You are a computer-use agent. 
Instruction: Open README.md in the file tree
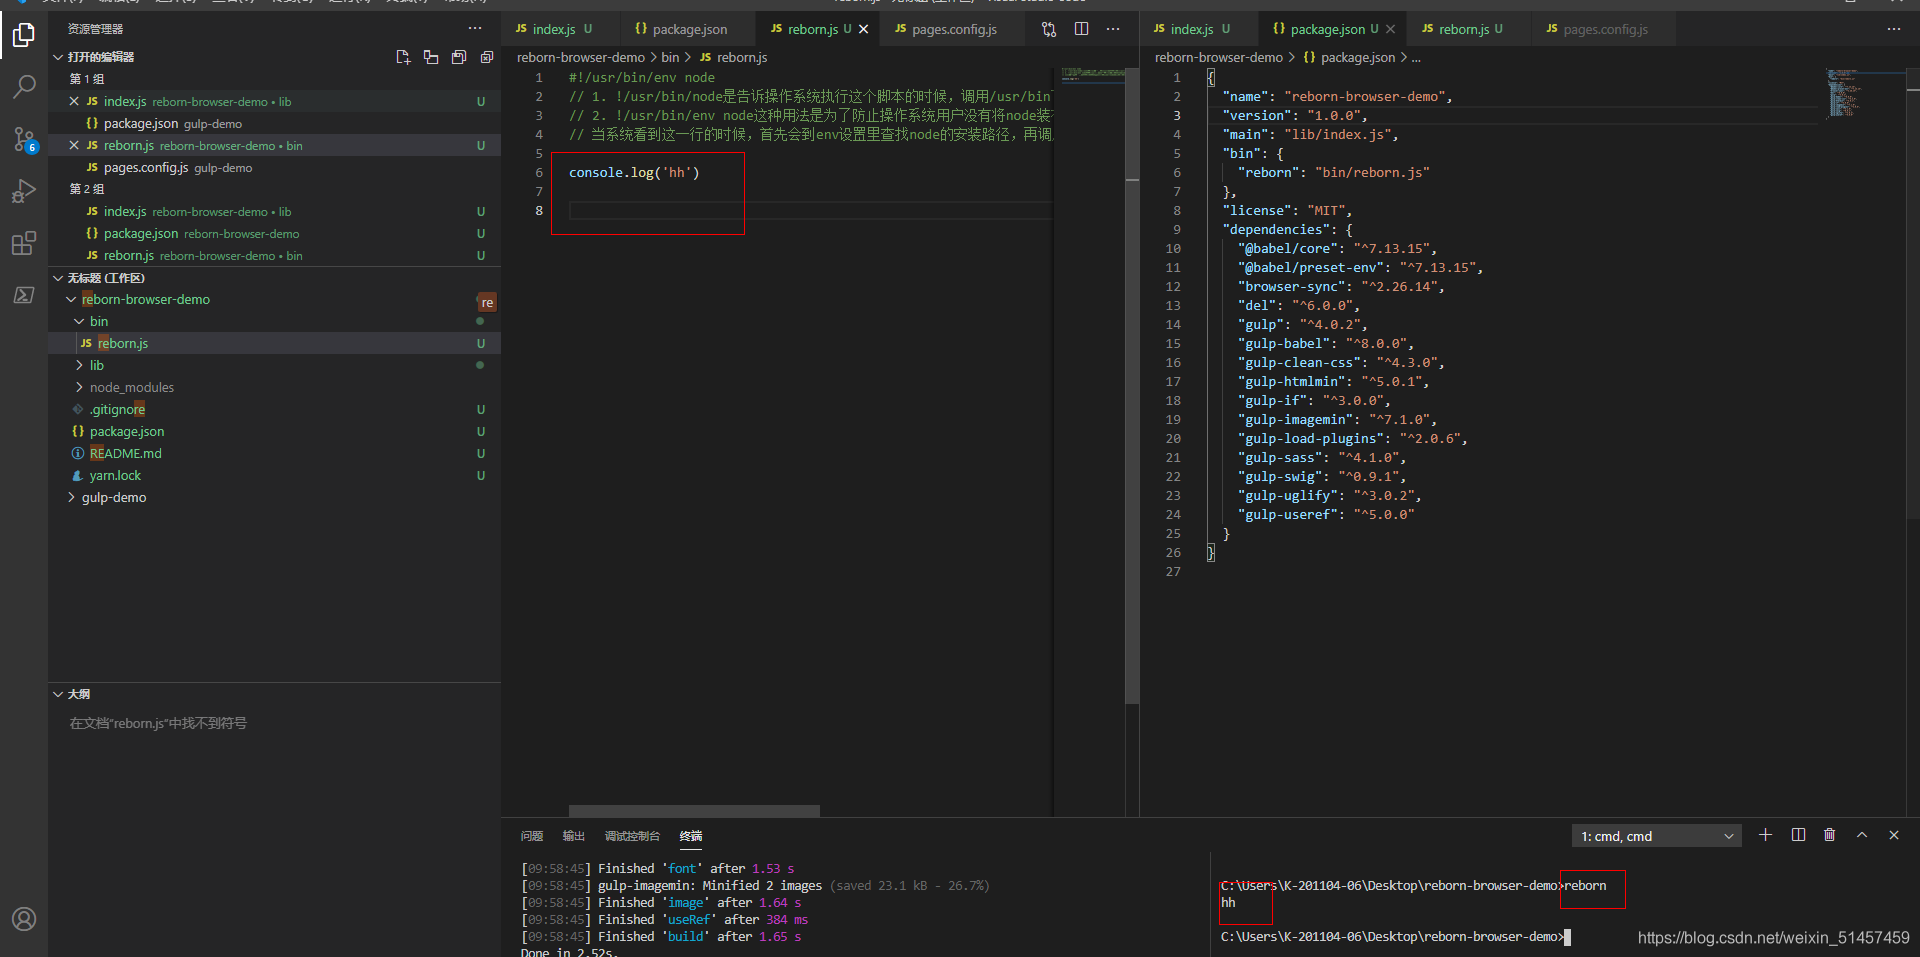click(274, 453)
